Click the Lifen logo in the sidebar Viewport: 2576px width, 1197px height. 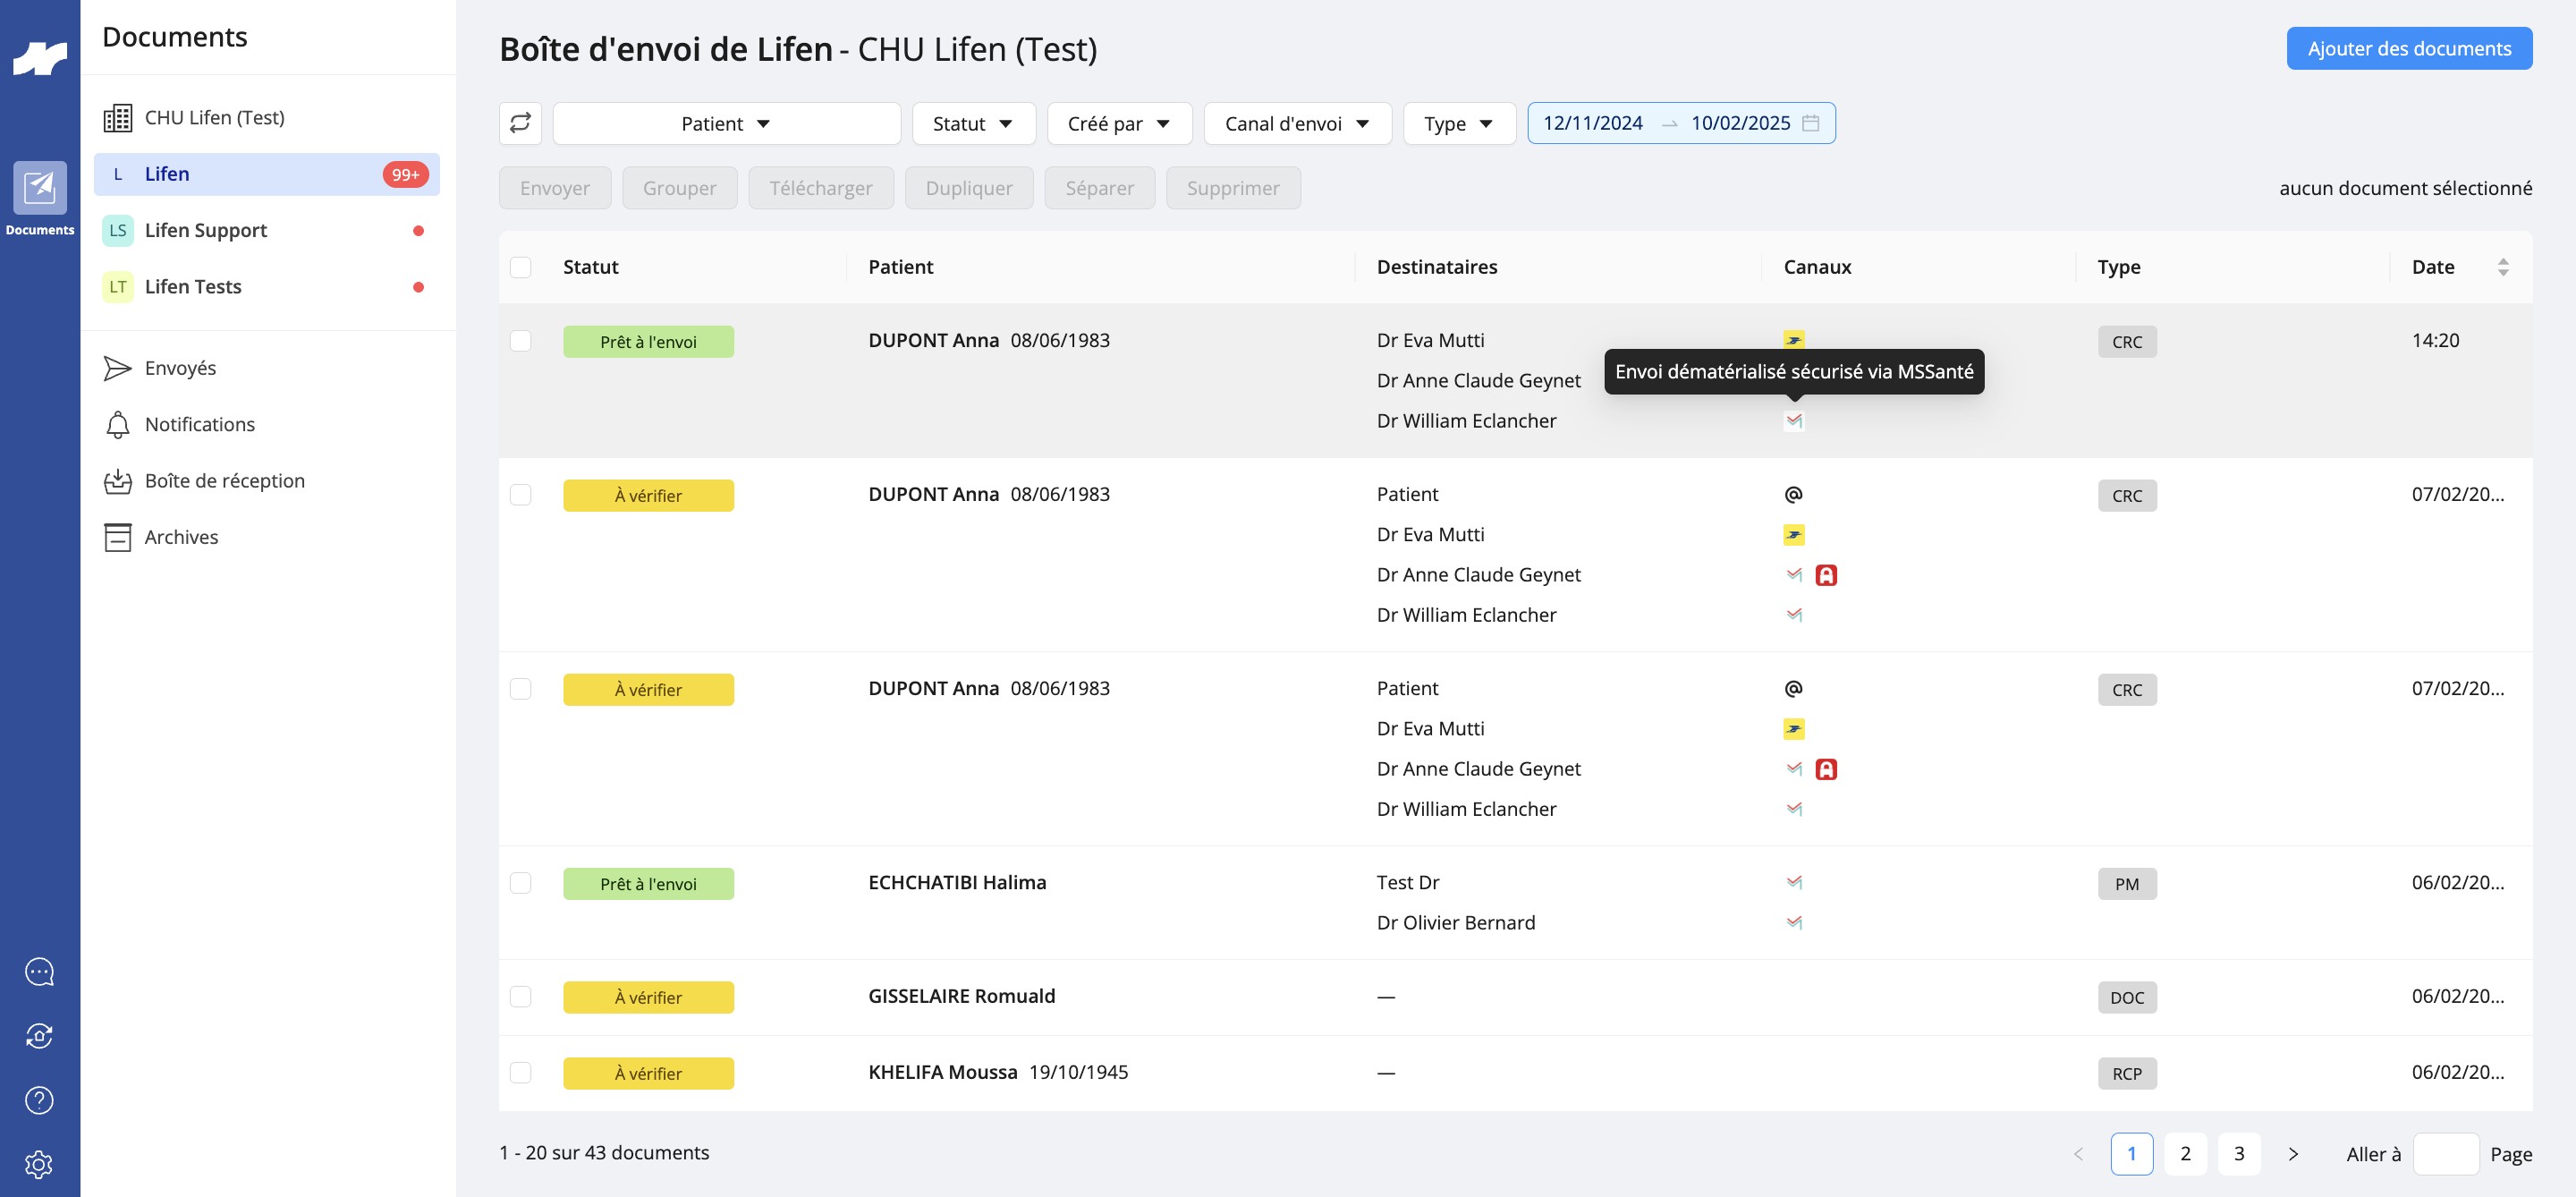coord(40,58)
